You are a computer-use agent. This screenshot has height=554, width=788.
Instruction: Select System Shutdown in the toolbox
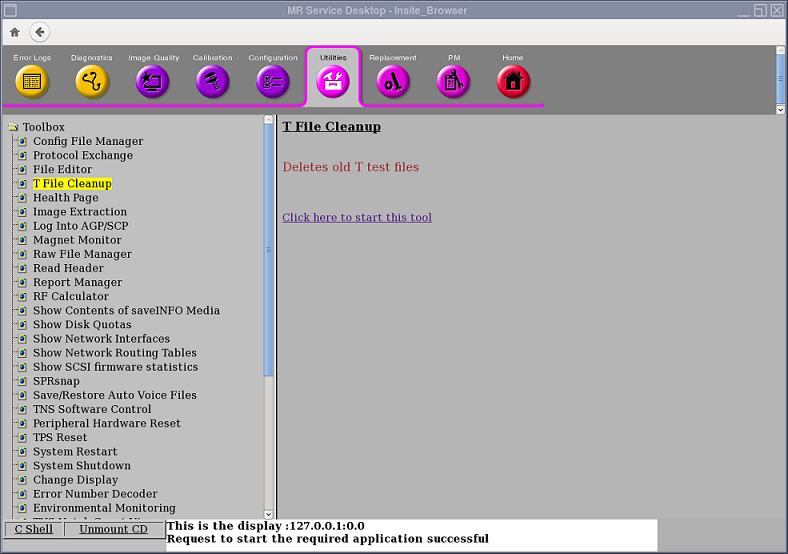(x=82, y=465)
